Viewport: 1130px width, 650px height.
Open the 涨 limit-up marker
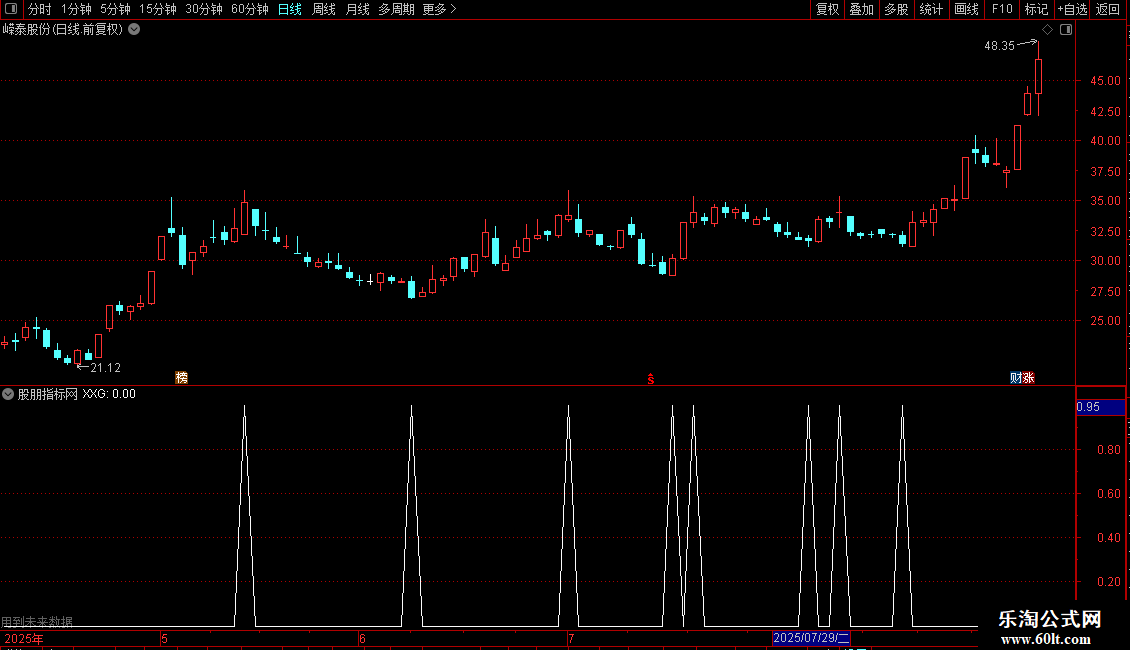[x=1028, y=378]
